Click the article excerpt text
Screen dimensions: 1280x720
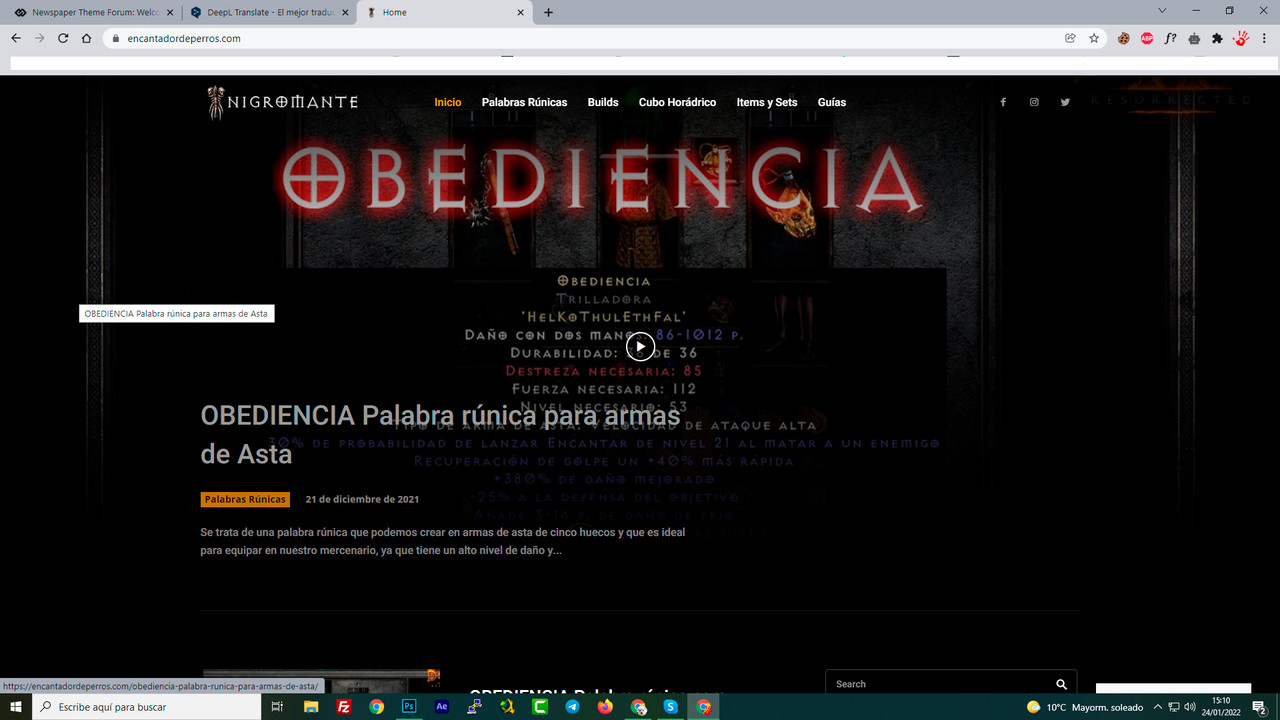pyautogui.click(x=443, y=541)
